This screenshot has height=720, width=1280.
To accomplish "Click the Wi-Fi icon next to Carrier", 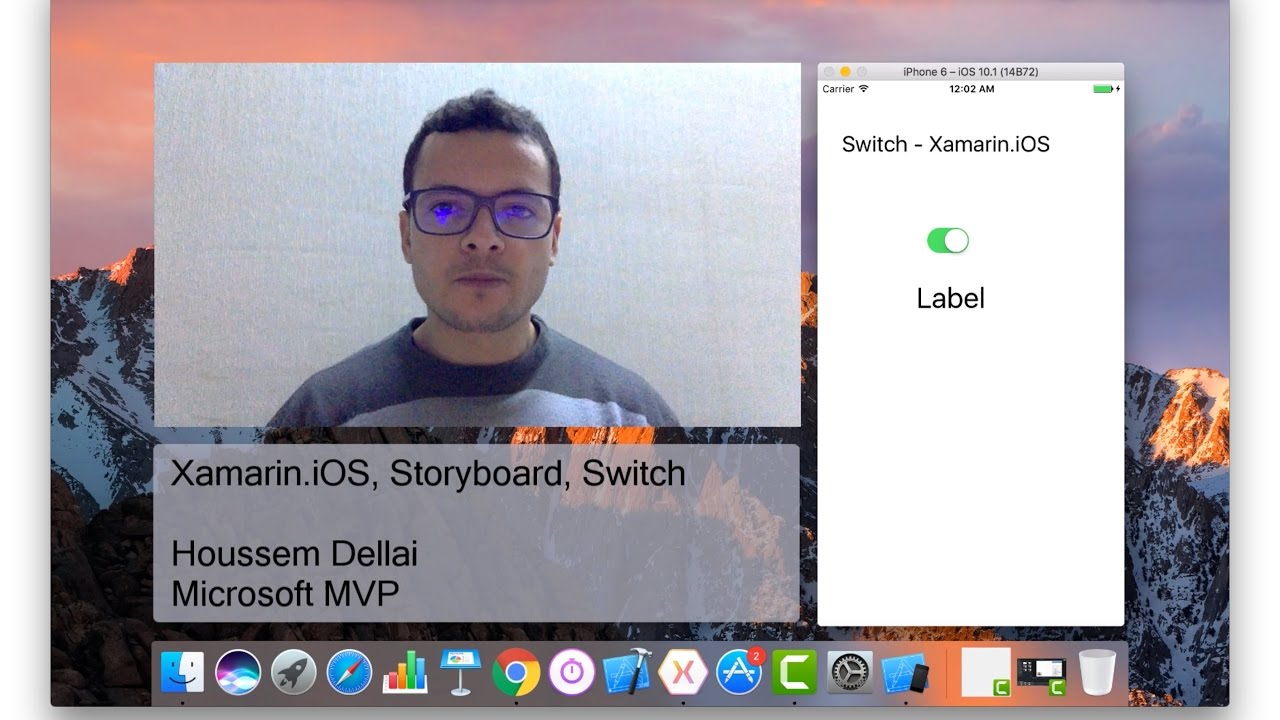I will click(x=864, y=89).
